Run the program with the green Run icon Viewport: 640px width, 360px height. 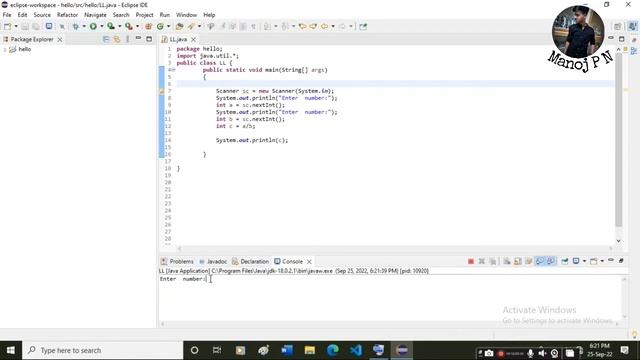point(93,27)
